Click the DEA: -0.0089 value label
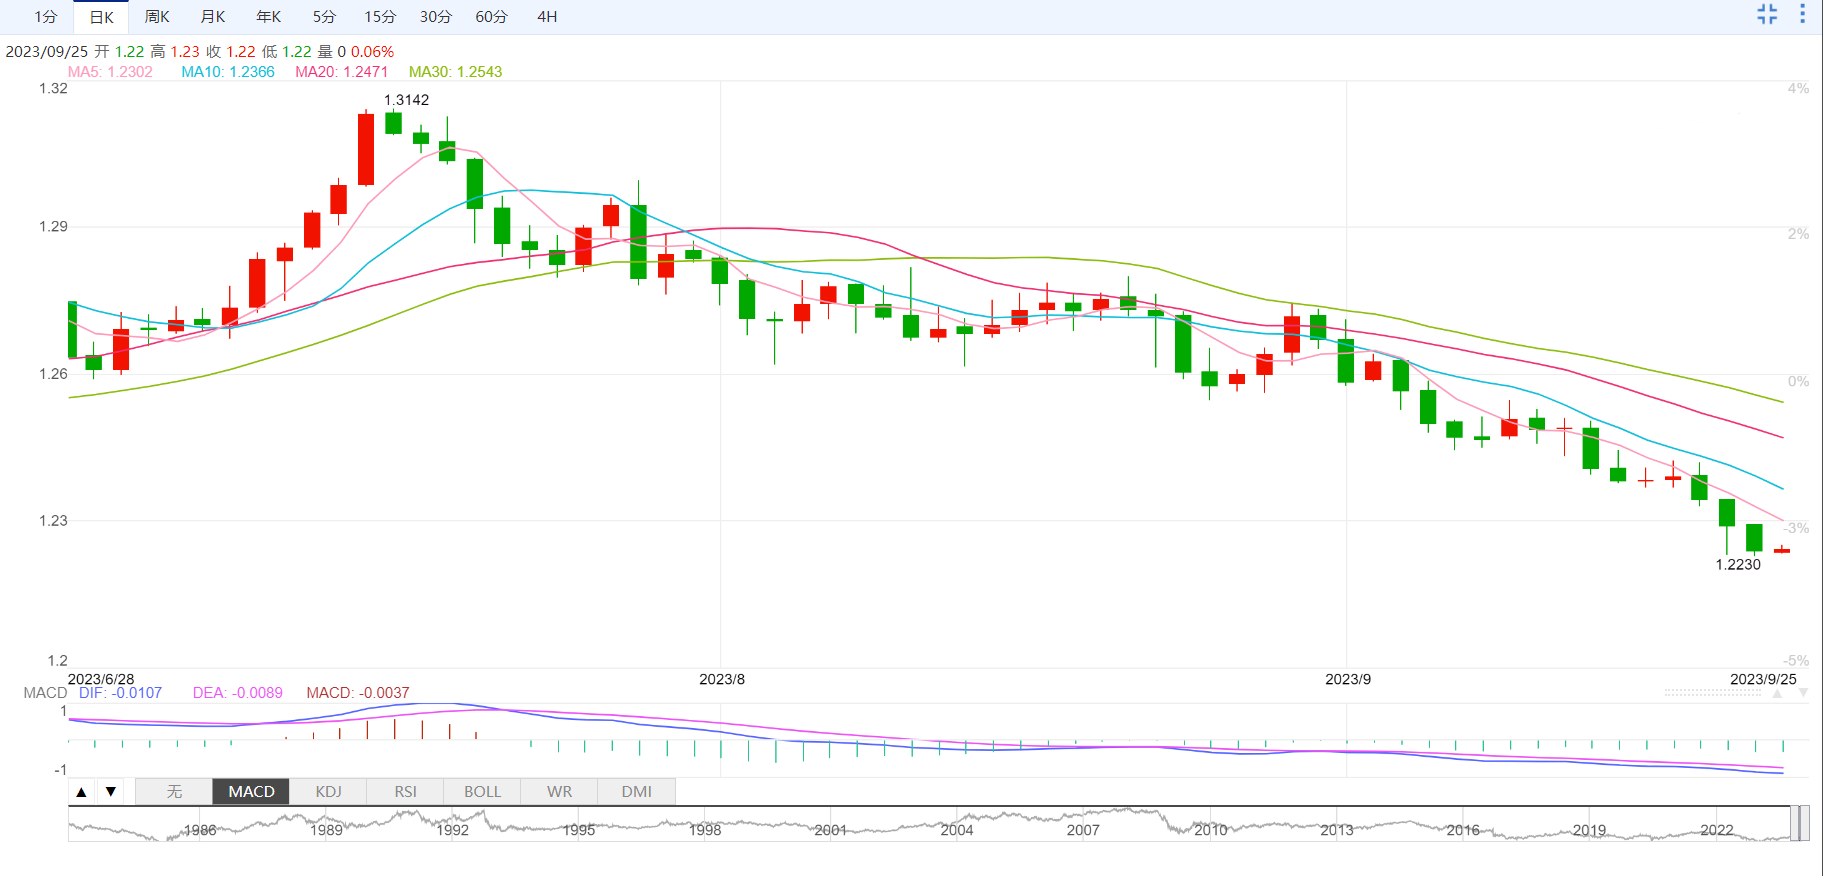The height and width of the screenshot is (876, 1823). tap(238, 693)
